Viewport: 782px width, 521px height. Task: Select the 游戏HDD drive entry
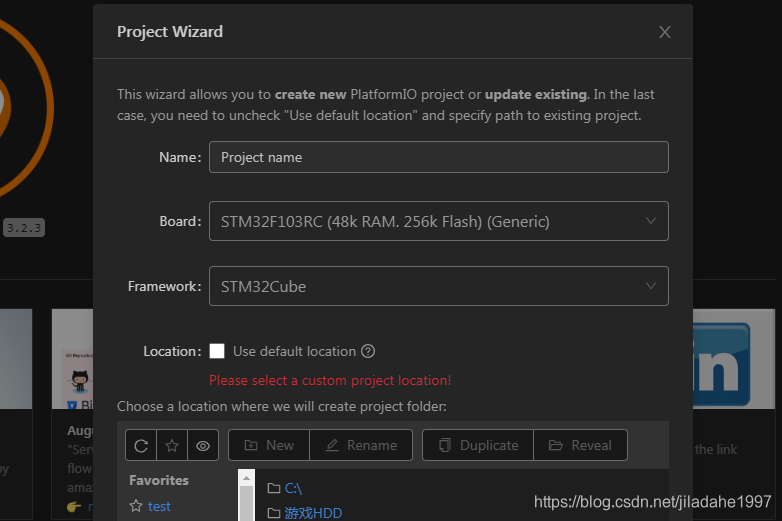pos(313,513)
